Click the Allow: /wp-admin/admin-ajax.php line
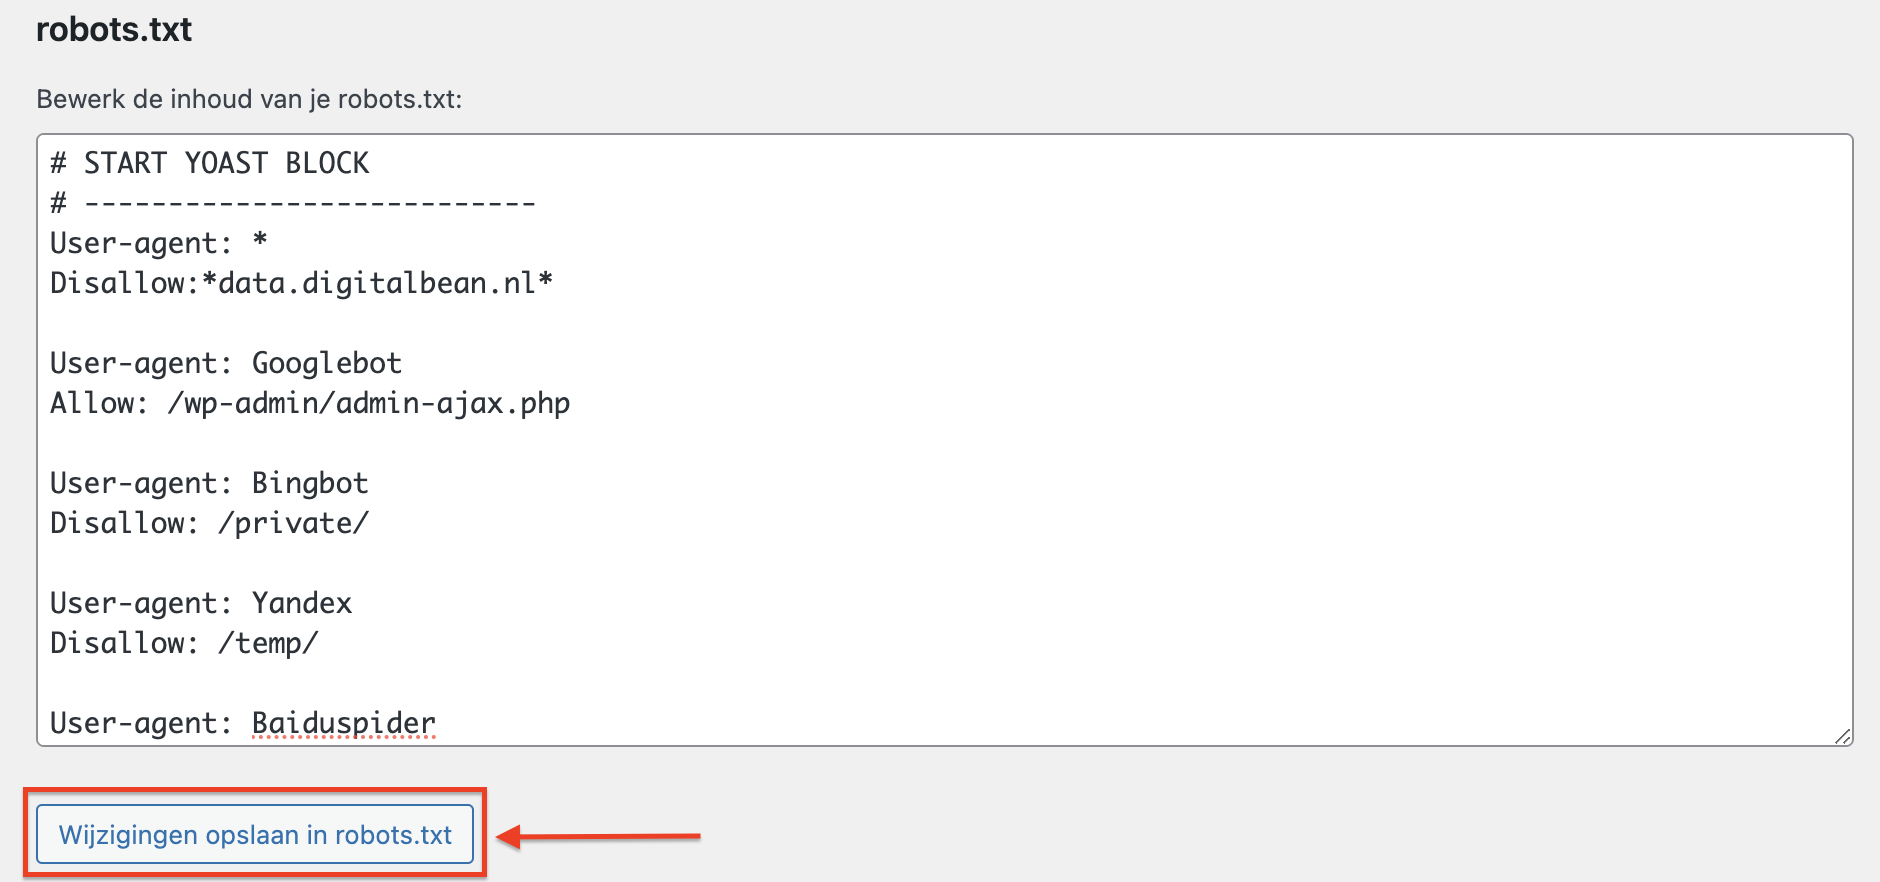 pyautogui.click(x=309, y=402)
